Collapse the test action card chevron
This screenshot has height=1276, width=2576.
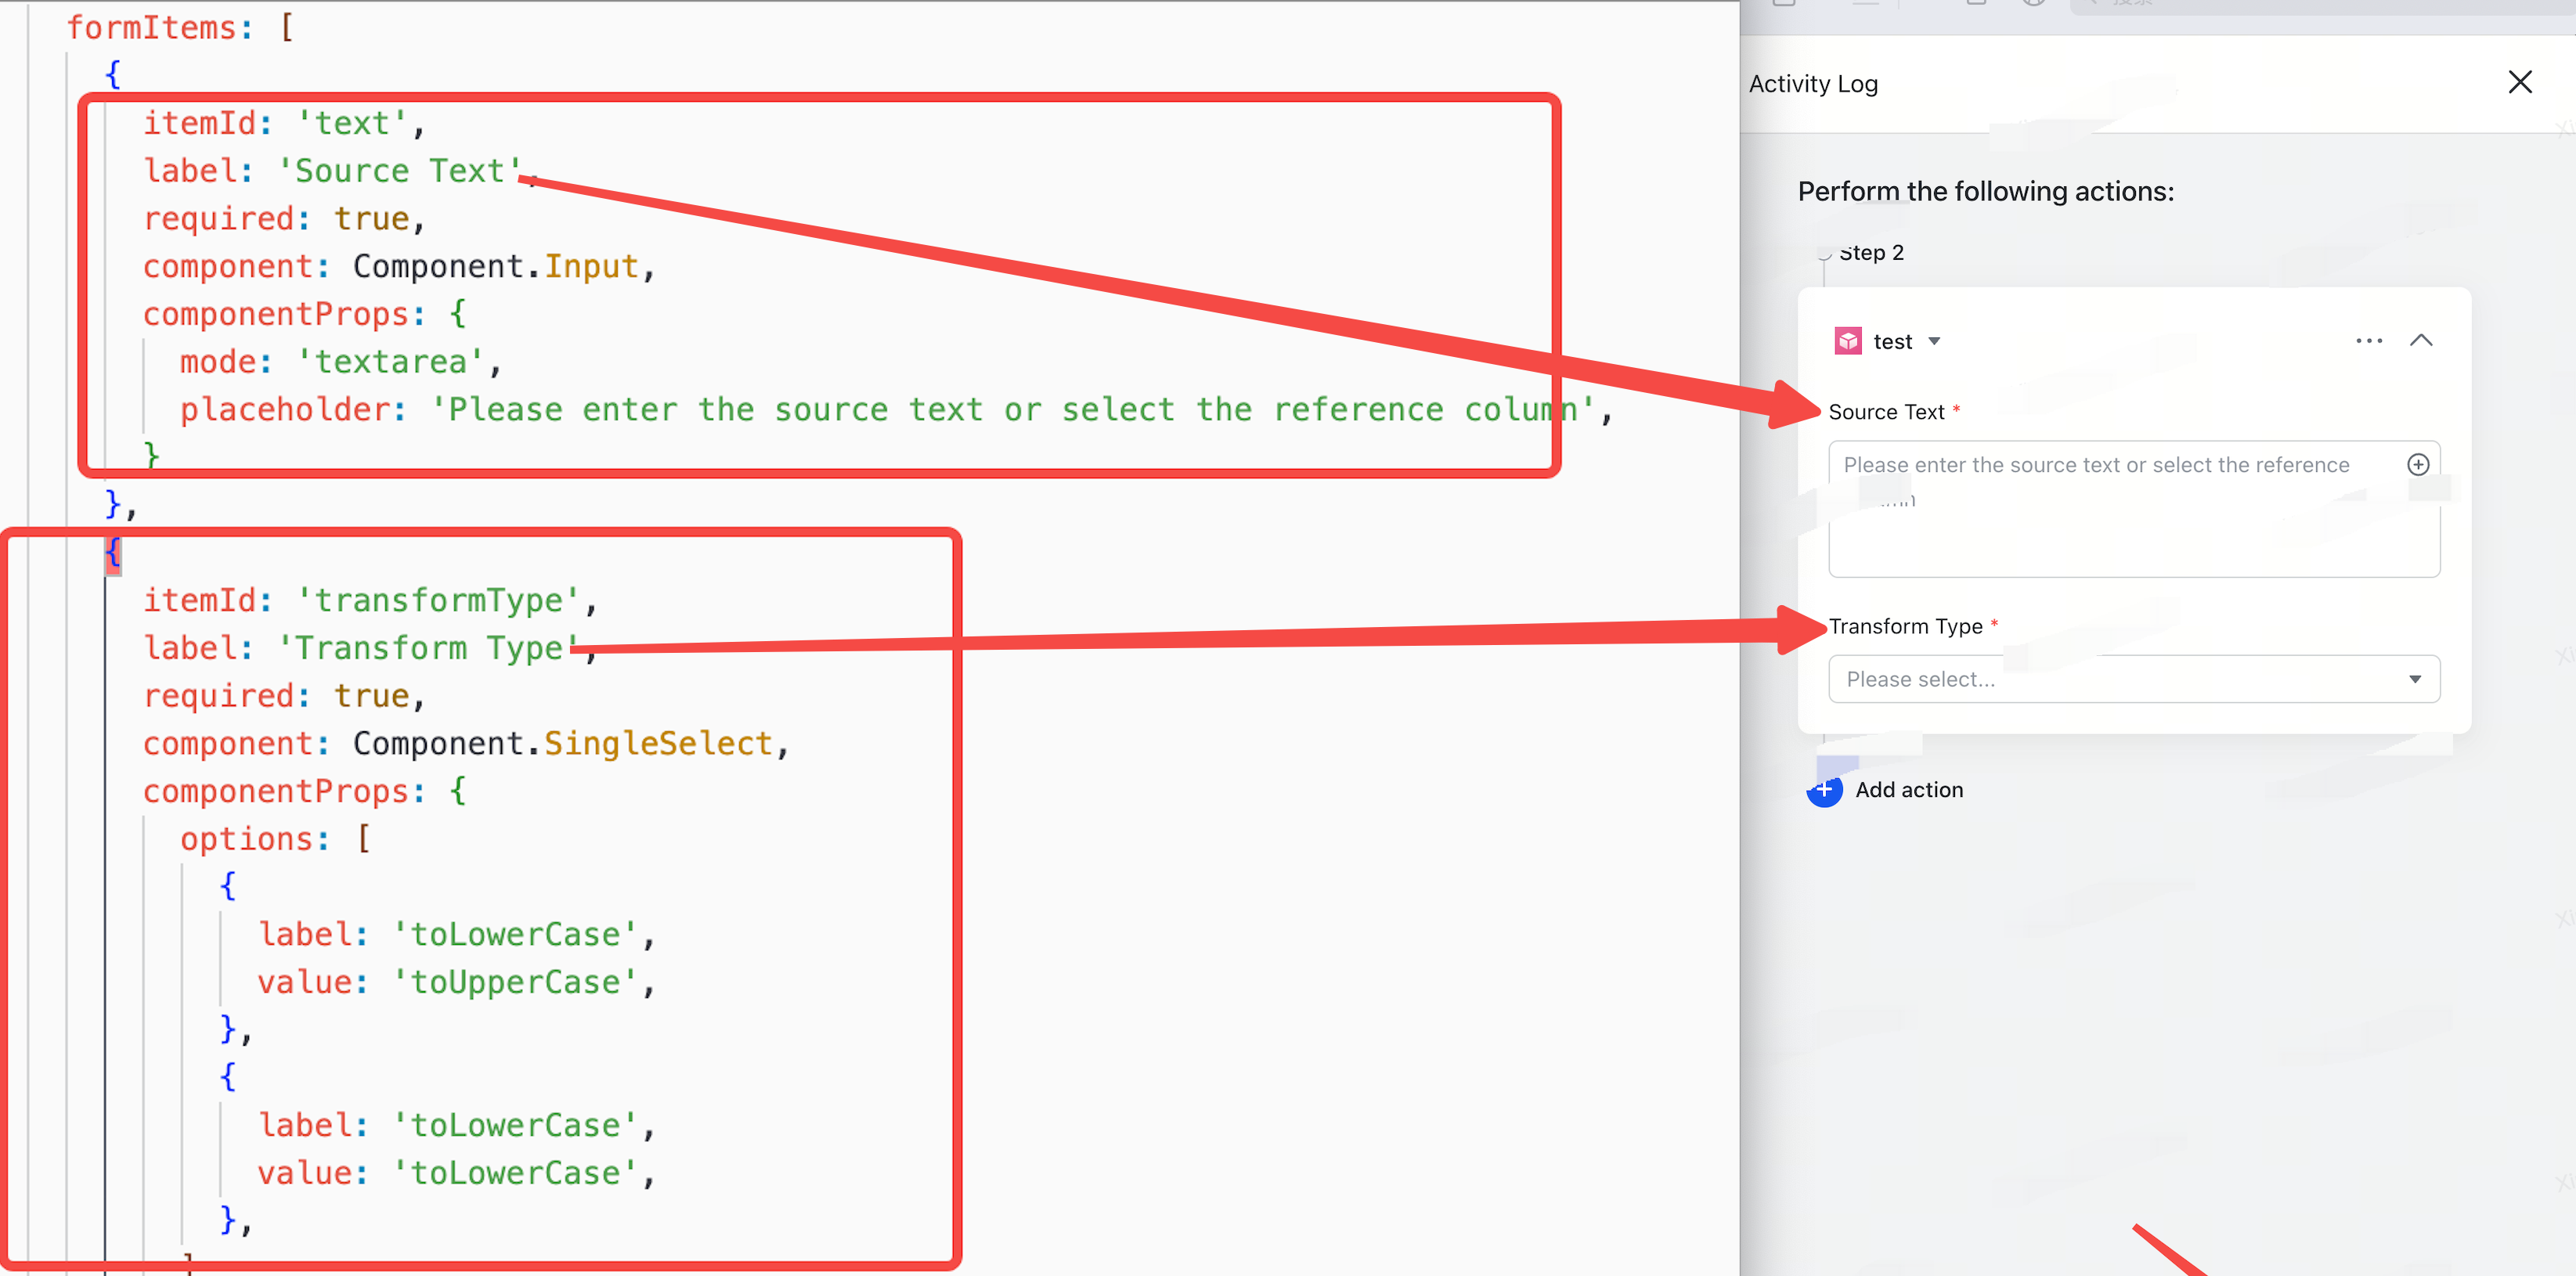point(2421,340)
